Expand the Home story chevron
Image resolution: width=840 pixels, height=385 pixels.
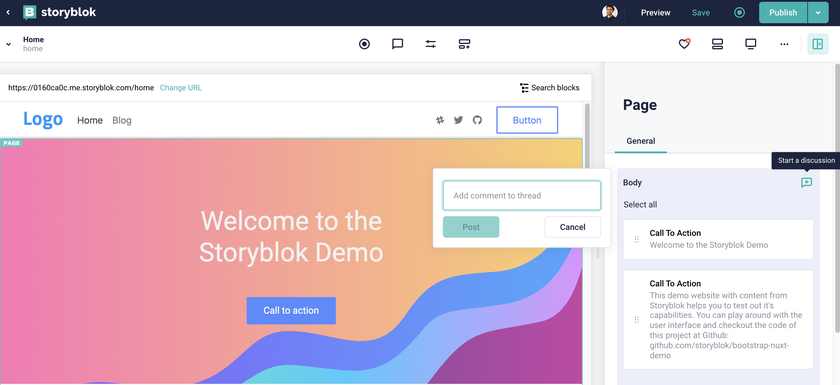point(9,44)
